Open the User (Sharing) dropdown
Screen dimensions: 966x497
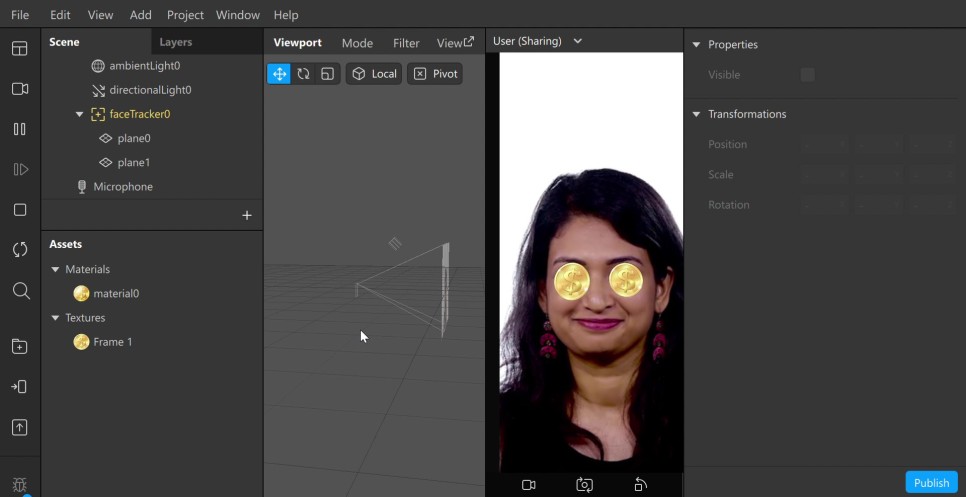pos(537,41)
